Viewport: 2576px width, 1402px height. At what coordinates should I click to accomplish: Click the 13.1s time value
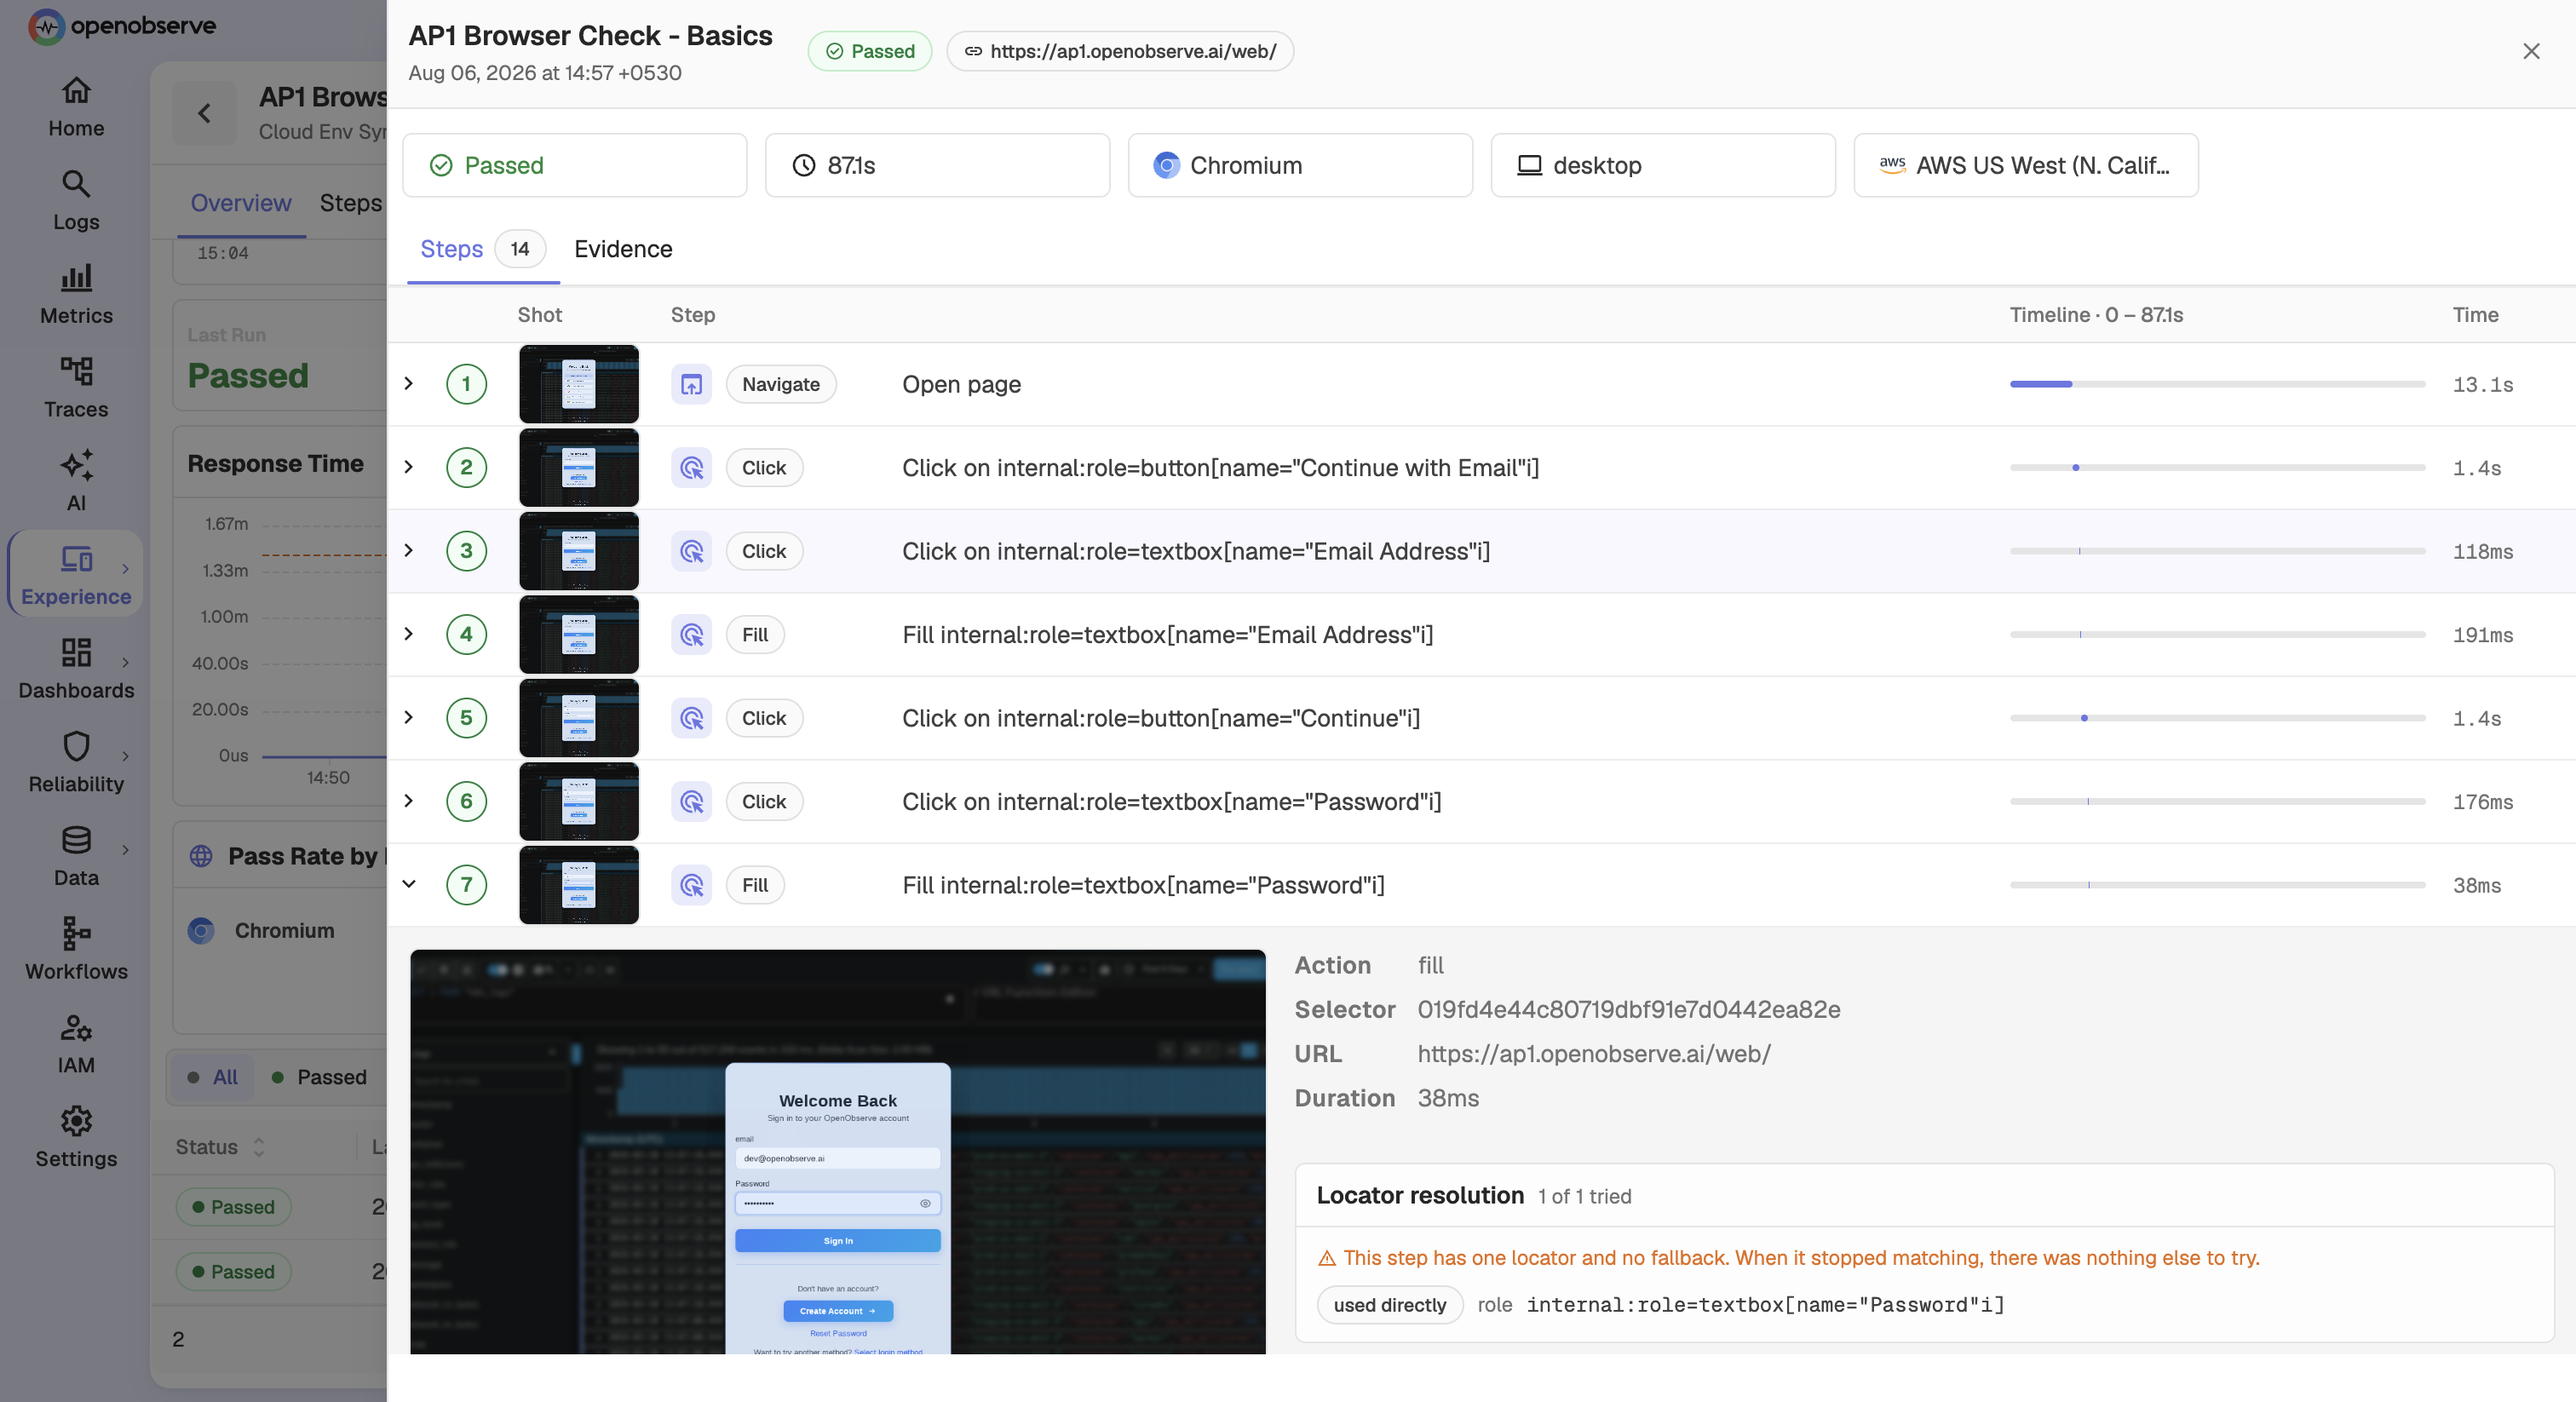tap(2483, 384)
